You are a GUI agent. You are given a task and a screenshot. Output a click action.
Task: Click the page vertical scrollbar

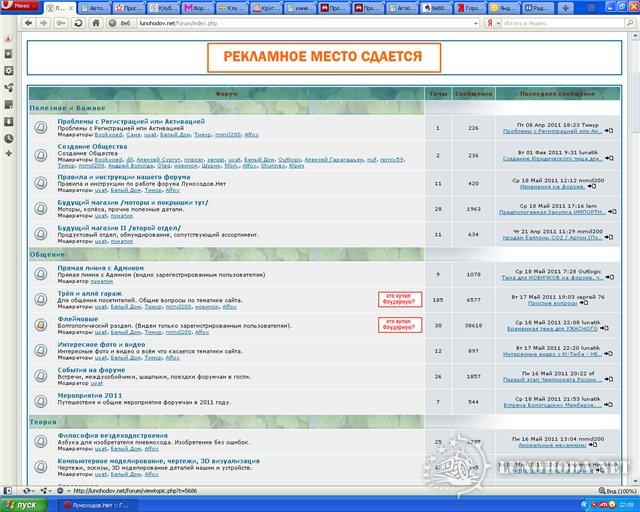coord(636,260)
